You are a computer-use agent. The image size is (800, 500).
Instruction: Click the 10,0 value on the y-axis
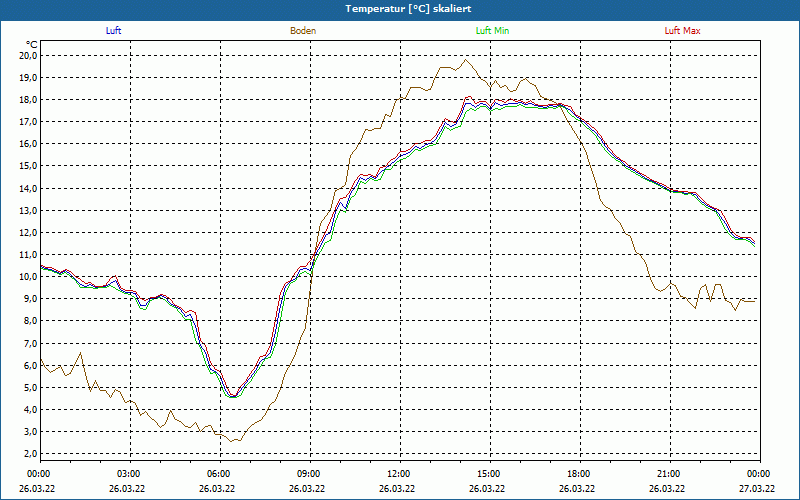(28, 277)
